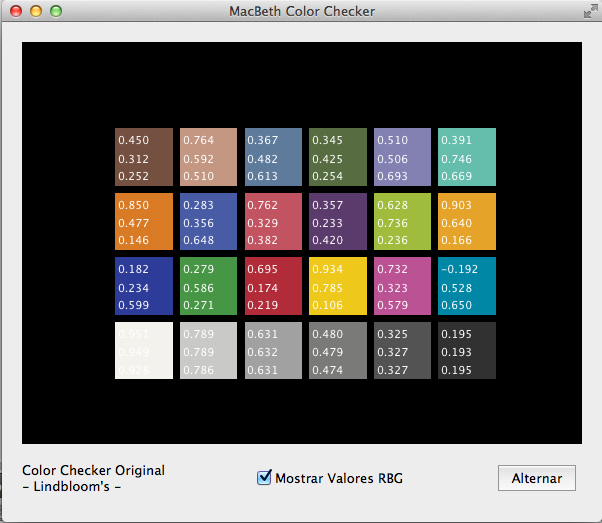Select the light skin swatch starting with 0.764

pos(208,157)
